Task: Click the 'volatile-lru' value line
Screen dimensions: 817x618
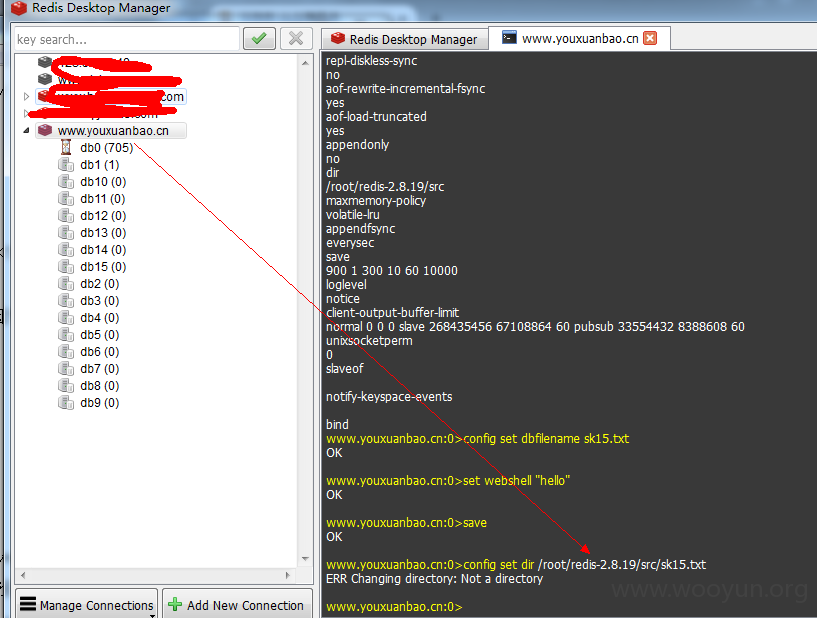Action: (353, 215)
